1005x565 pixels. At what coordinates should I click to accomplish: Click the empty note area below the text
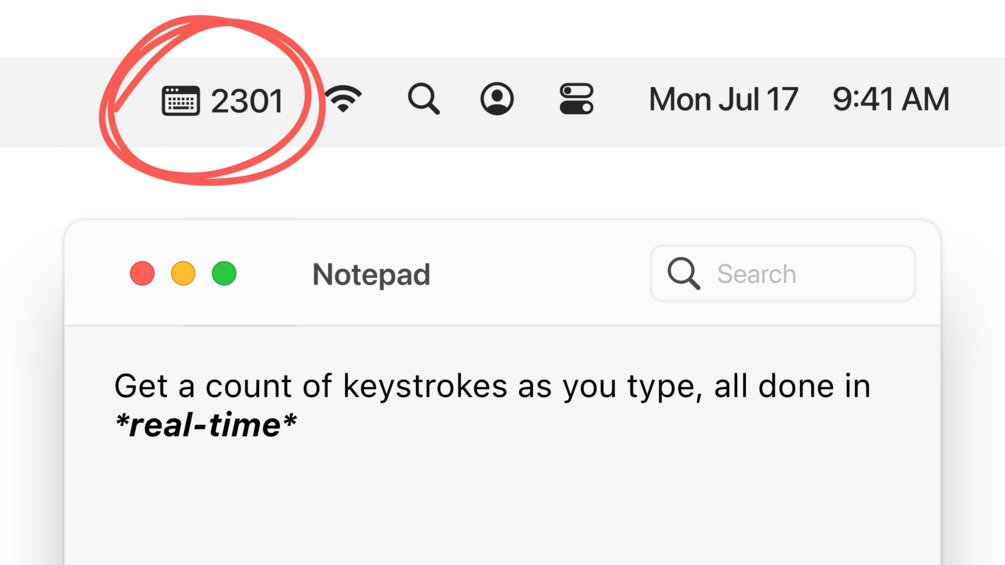click(500, 500)
